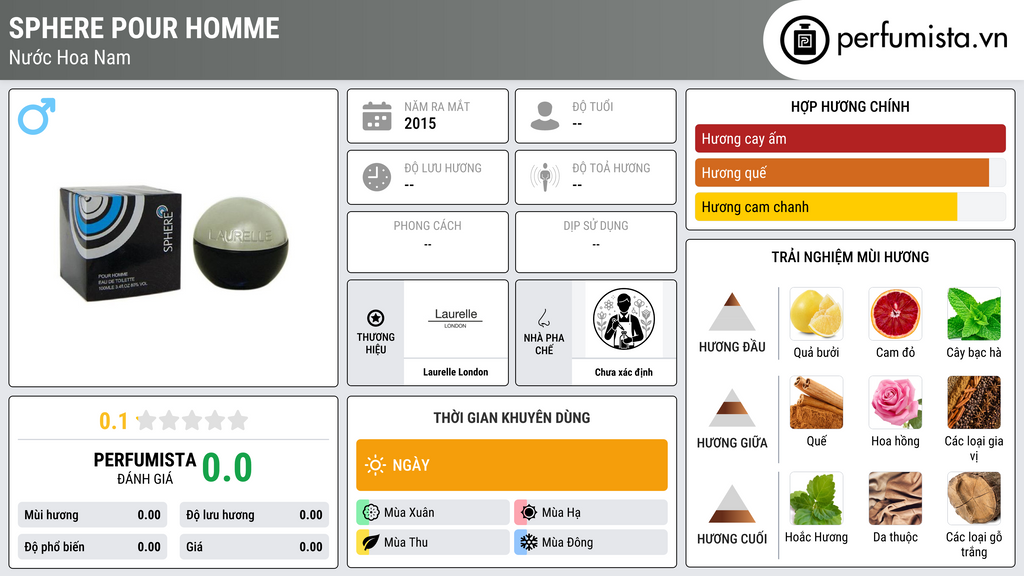
Task: Click the Dịp sử dụng info box
Action: click(x=596, y=242)
